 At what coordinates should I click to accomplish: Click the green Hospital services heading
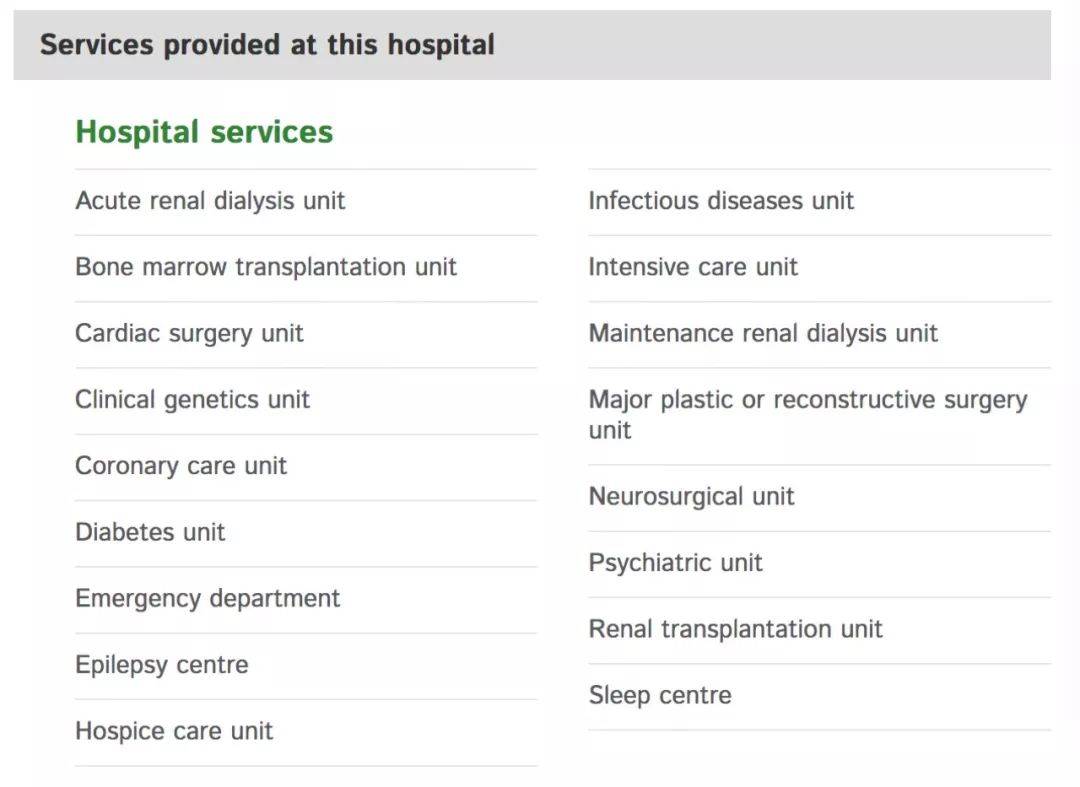(204, 132)
